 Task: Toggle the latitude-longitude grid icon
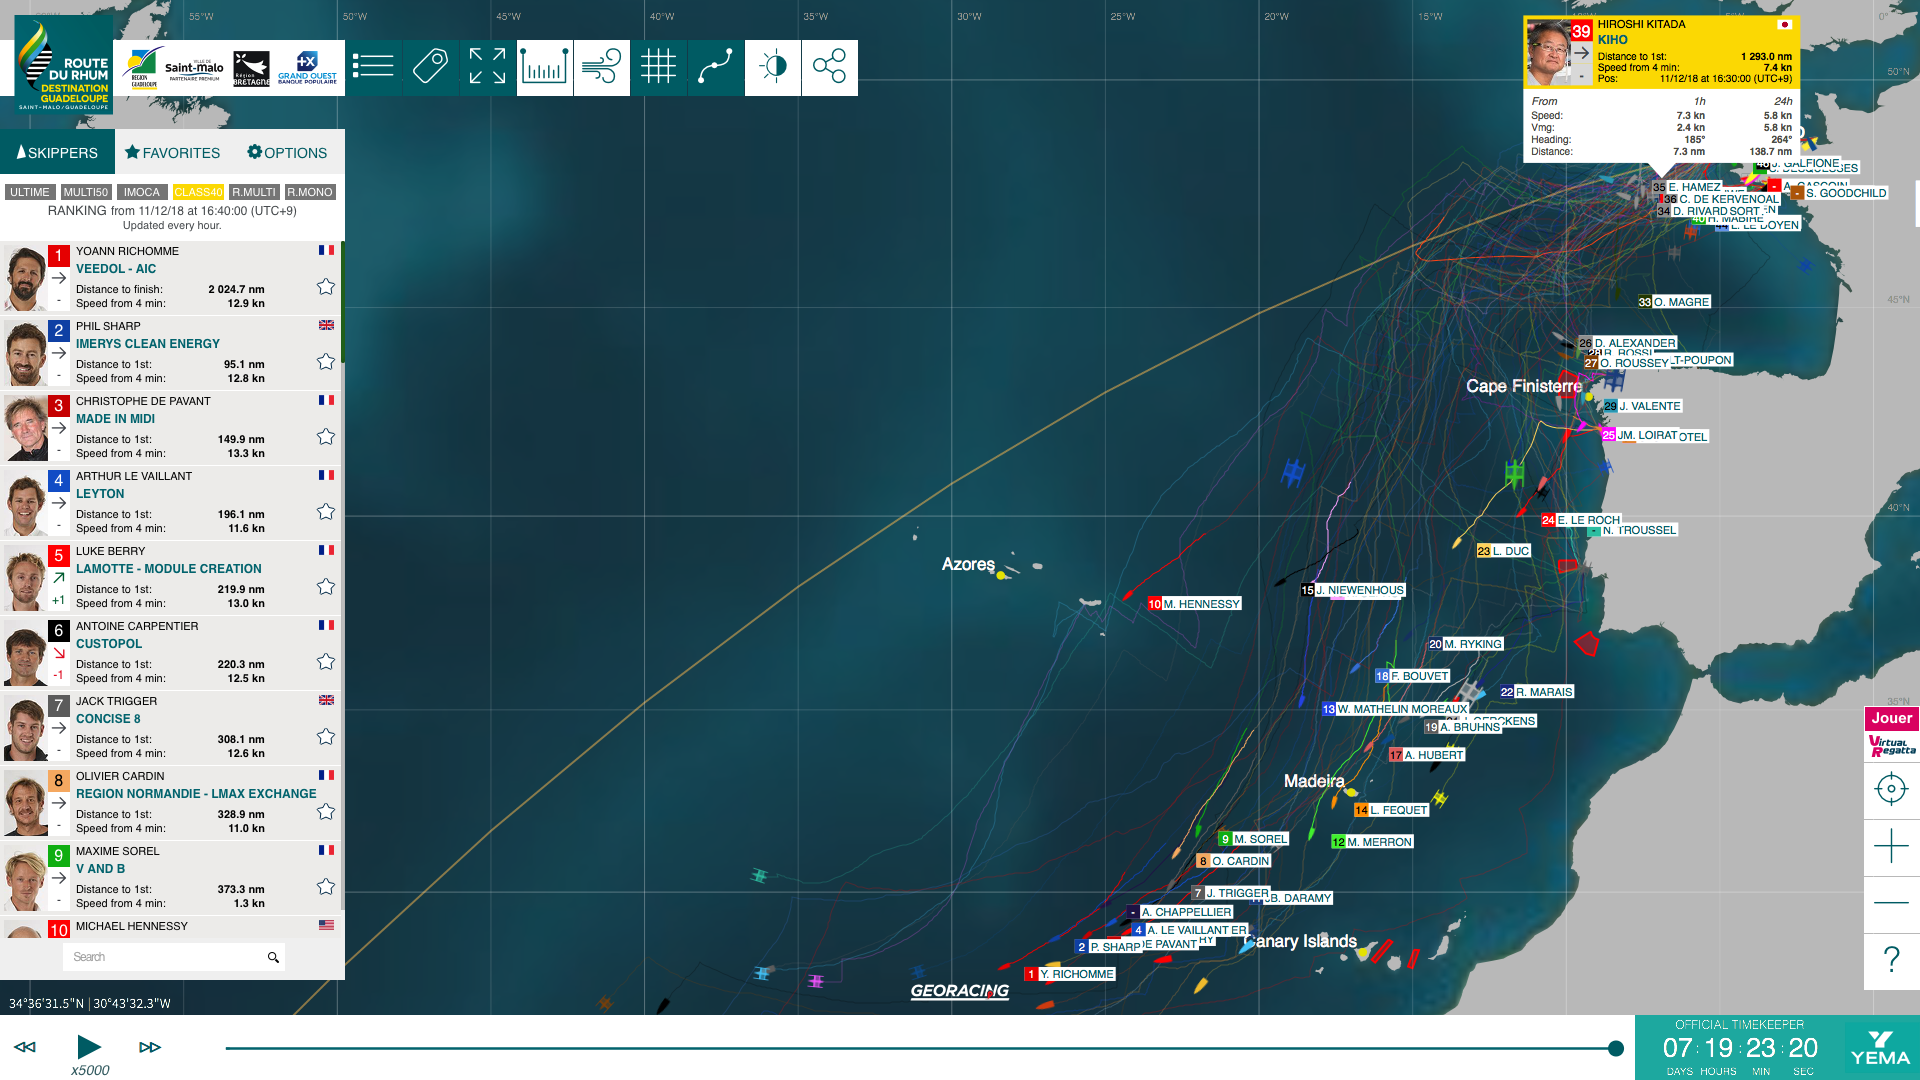[658, 67]
